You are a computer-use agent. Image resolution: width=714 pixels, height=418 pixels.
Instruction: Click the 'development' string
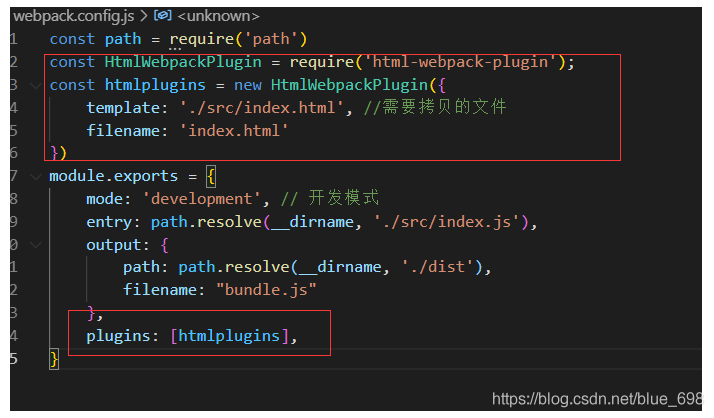(202, 199)
